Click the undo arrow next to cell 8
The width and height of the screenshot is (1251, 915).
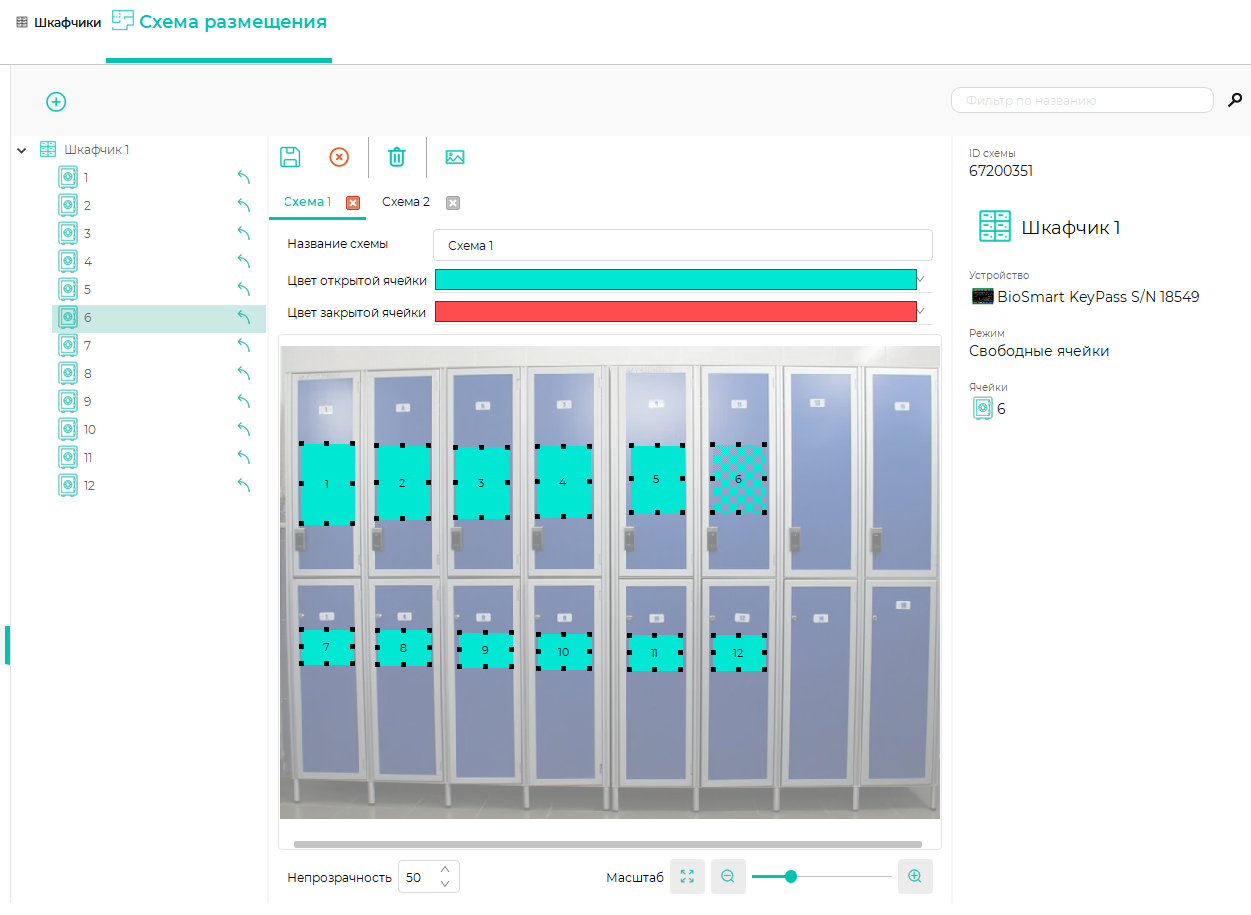[x=243, y=373]
